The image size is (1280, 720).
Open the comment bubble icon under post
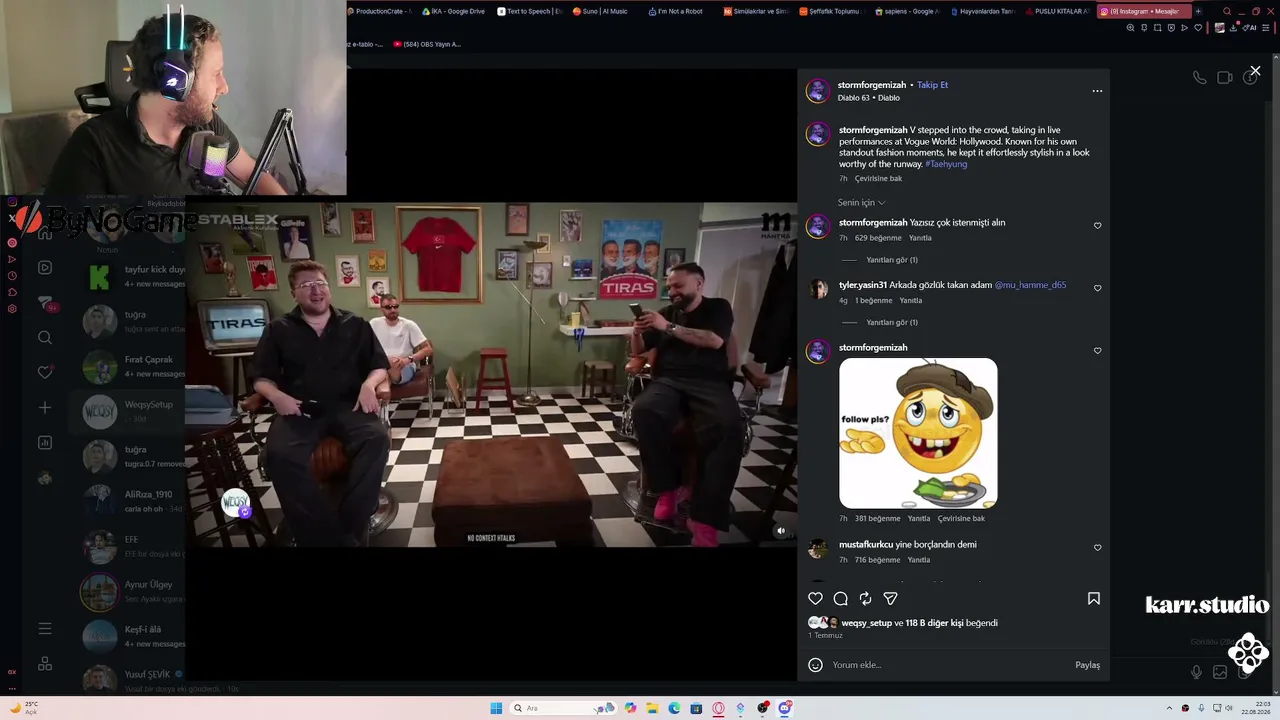tap(840, 598)
